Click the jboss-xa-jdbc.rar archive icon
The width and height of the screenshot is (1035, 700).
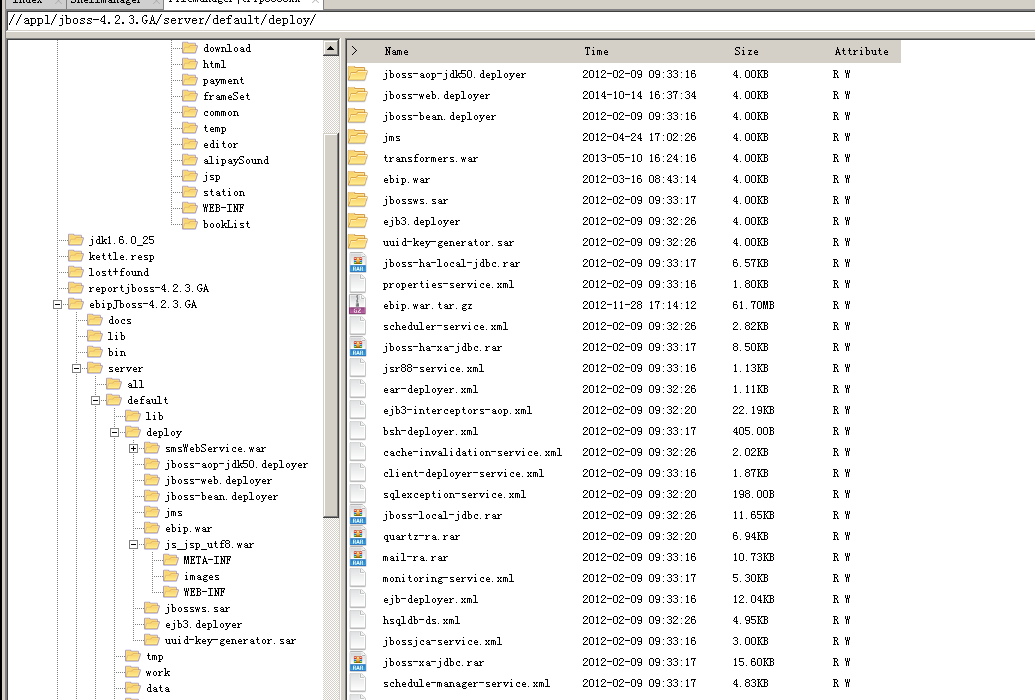click(358, 662)
